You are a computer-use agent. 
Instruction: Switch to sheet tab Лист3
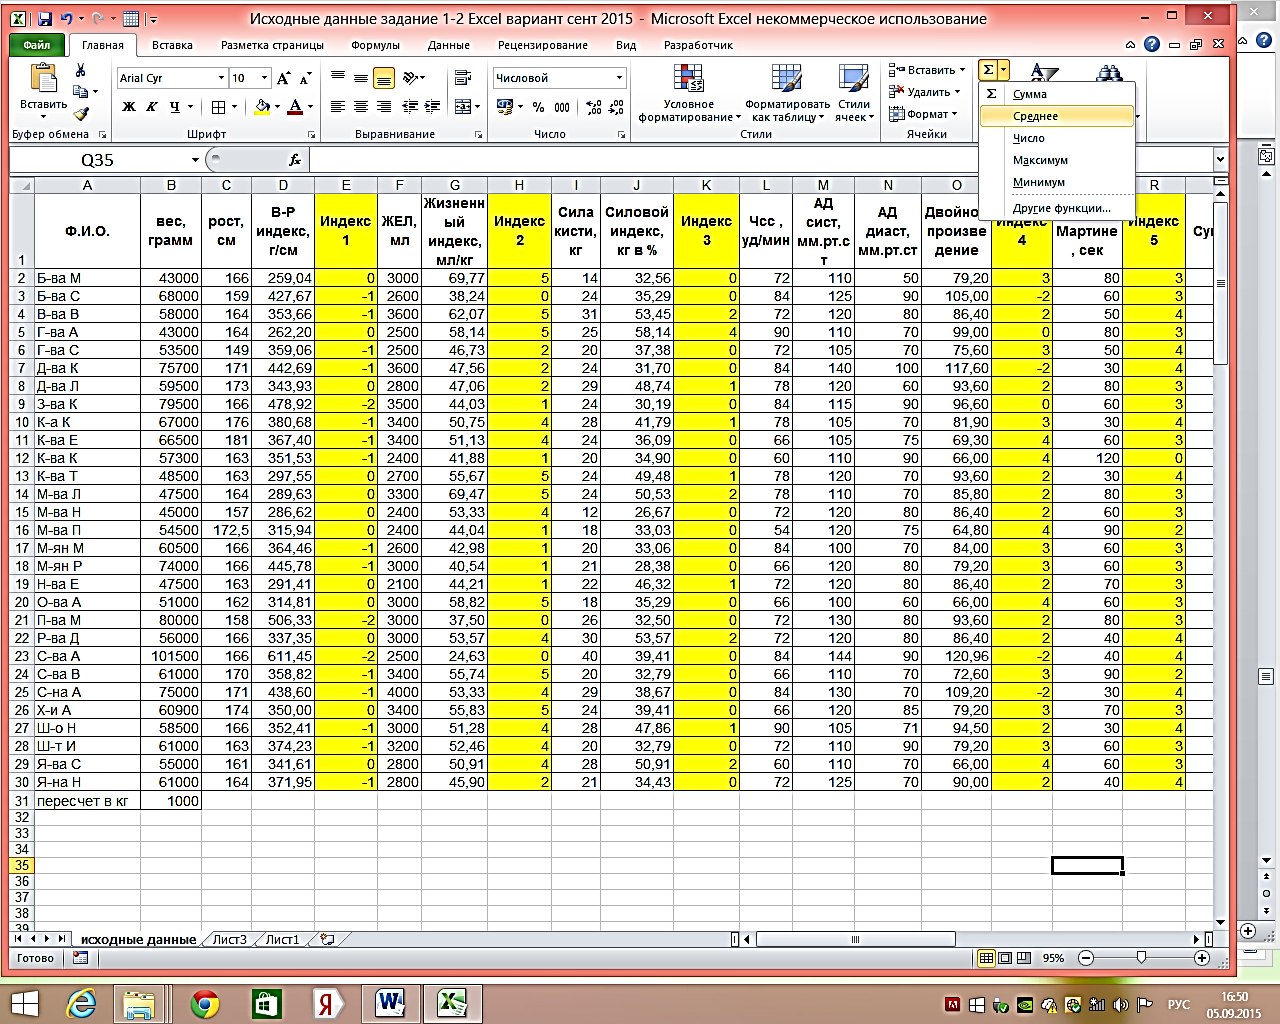click(x=229, y=939)
